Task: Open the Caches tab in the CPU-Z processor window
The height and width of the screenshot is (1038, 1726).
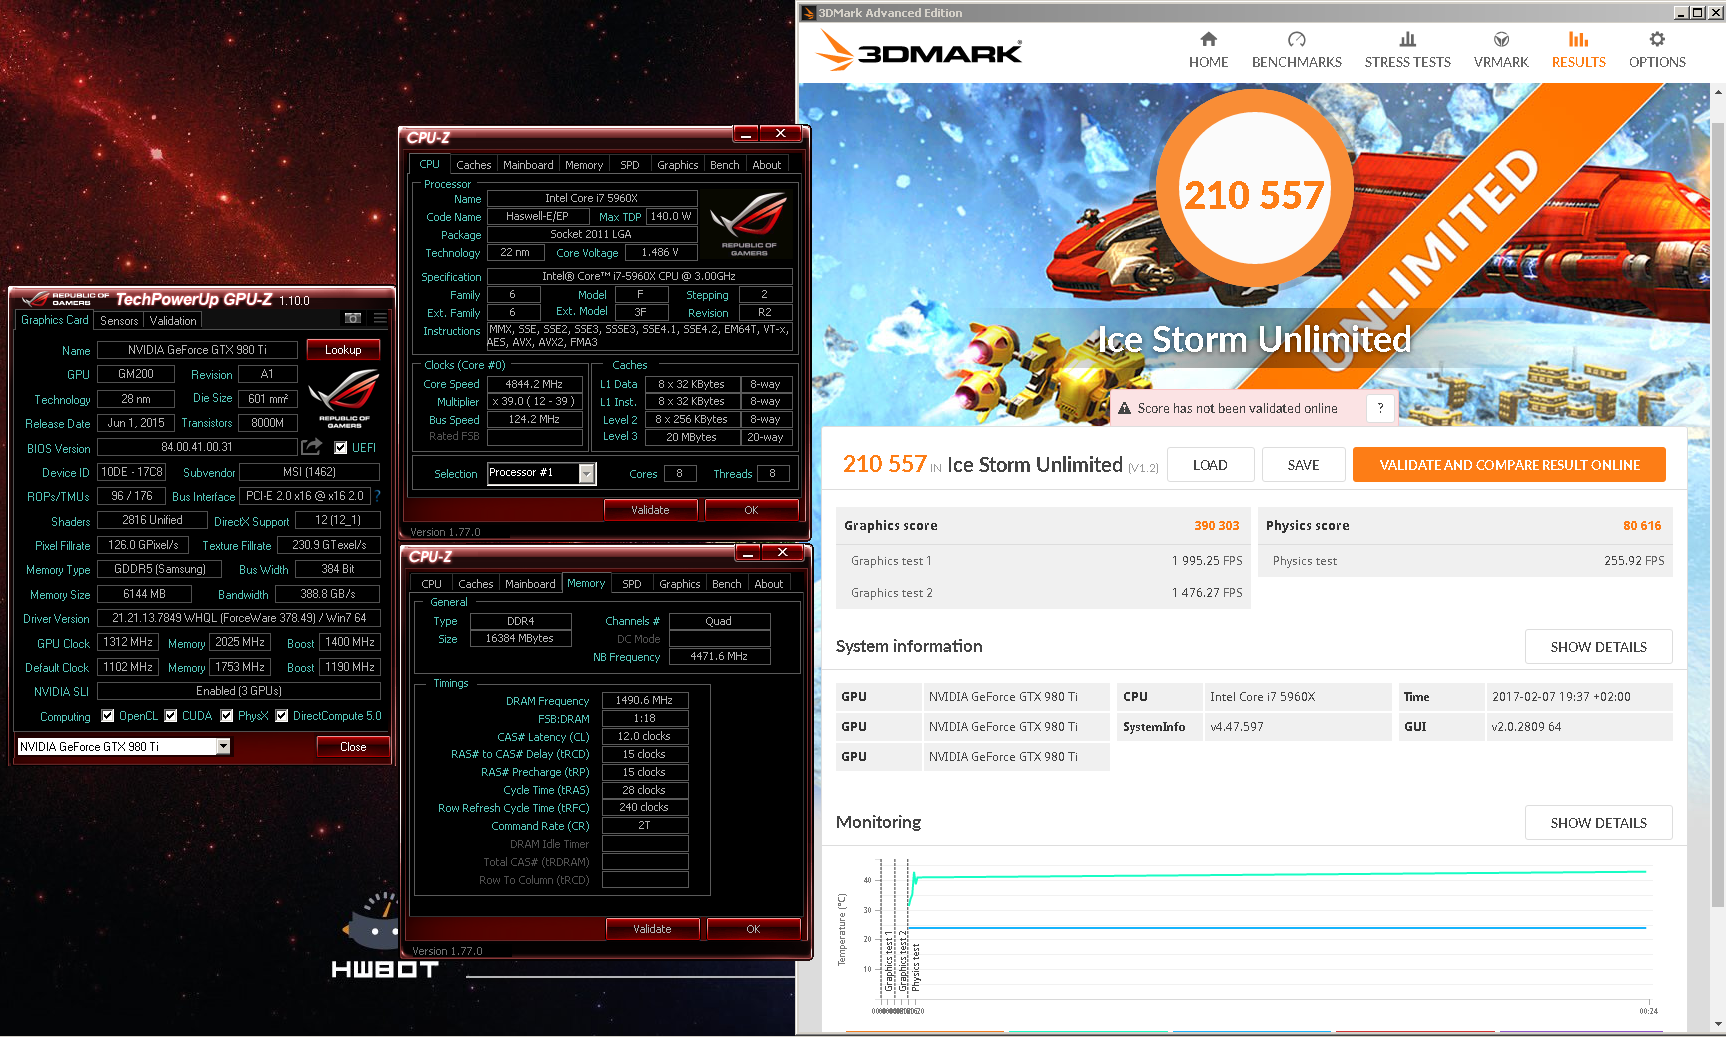Action: point(473,165)
